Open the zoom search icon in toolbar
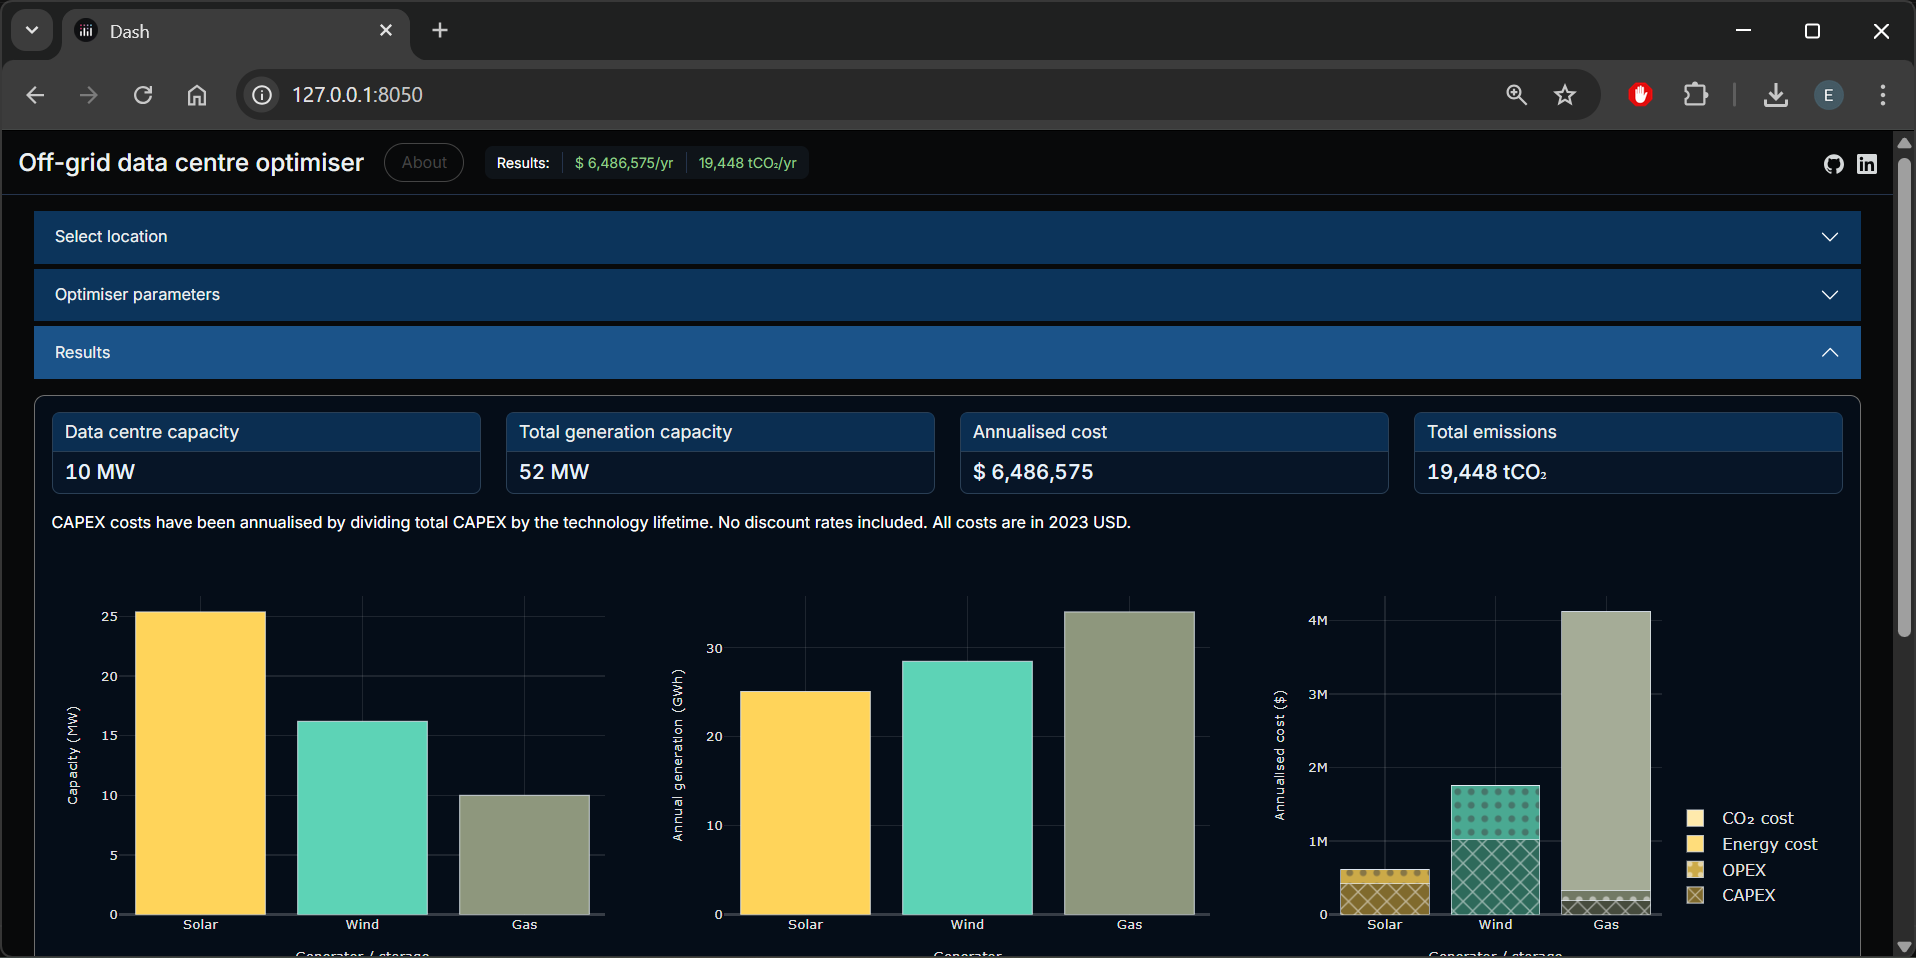Image resolution: width=1916 pixels, height=958 pixels. point(1516,95)
